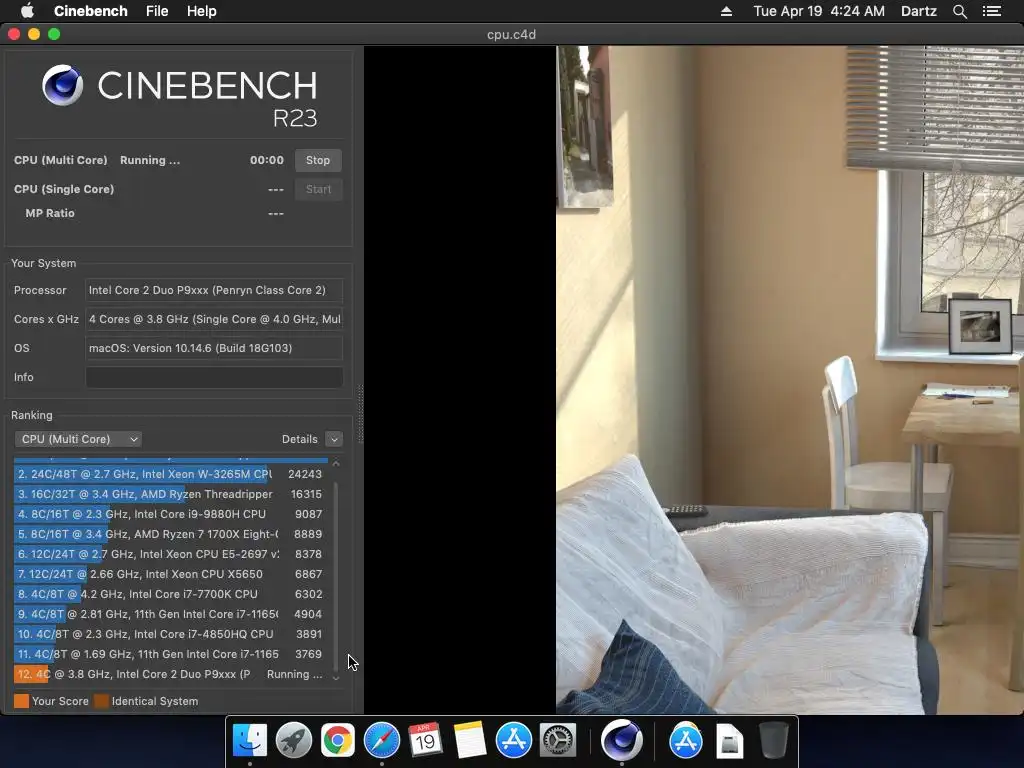The width and height of the screenshot is (1024, 768).
Task: Click the eject icon in menu bar
Action: point(726,11)
